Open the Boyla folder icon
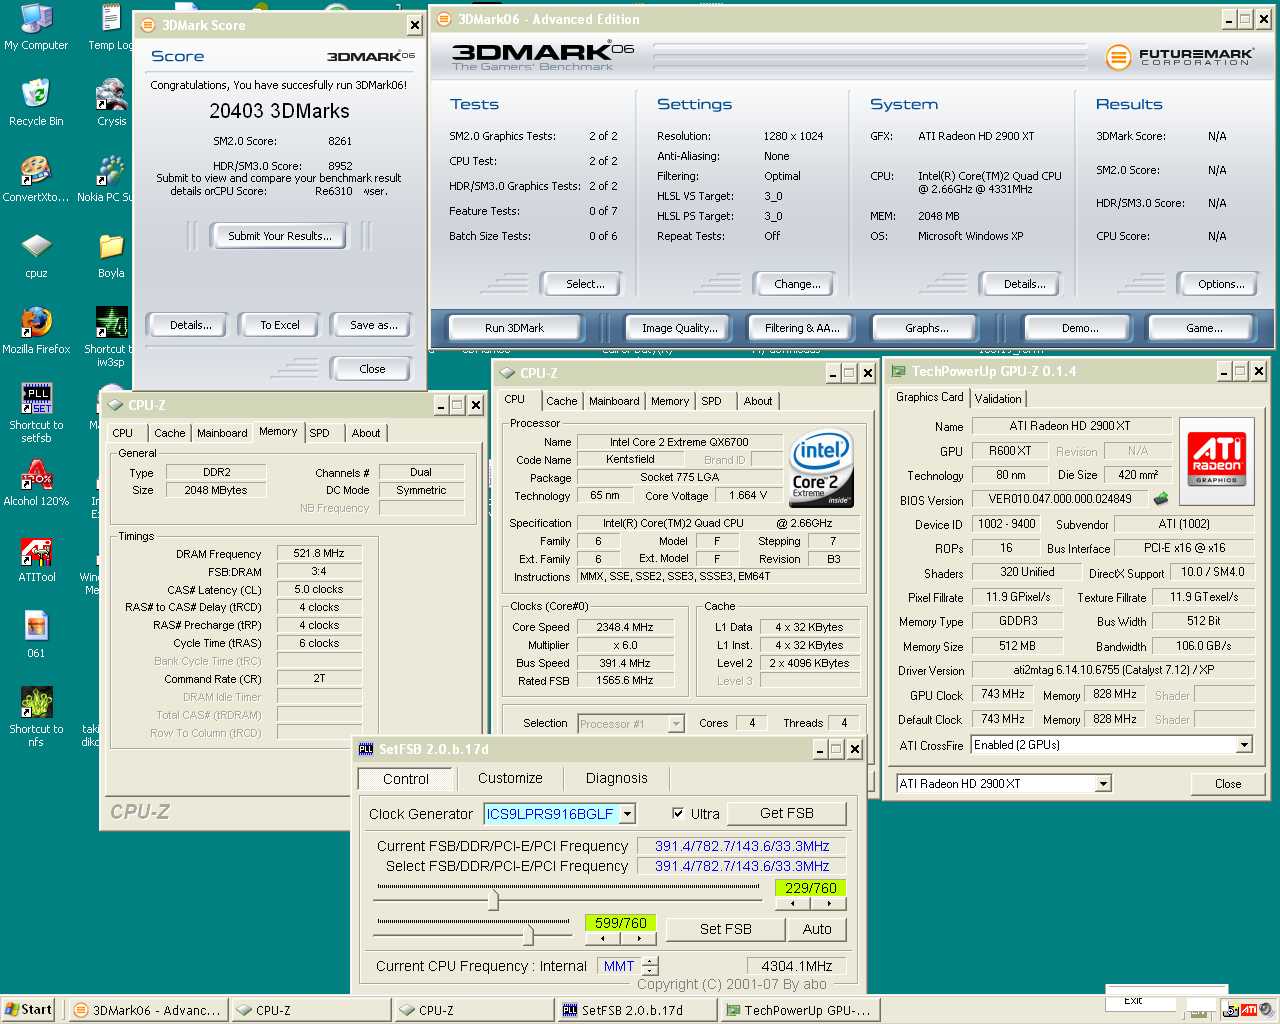 pyautogui.click(x=111, y=255)
